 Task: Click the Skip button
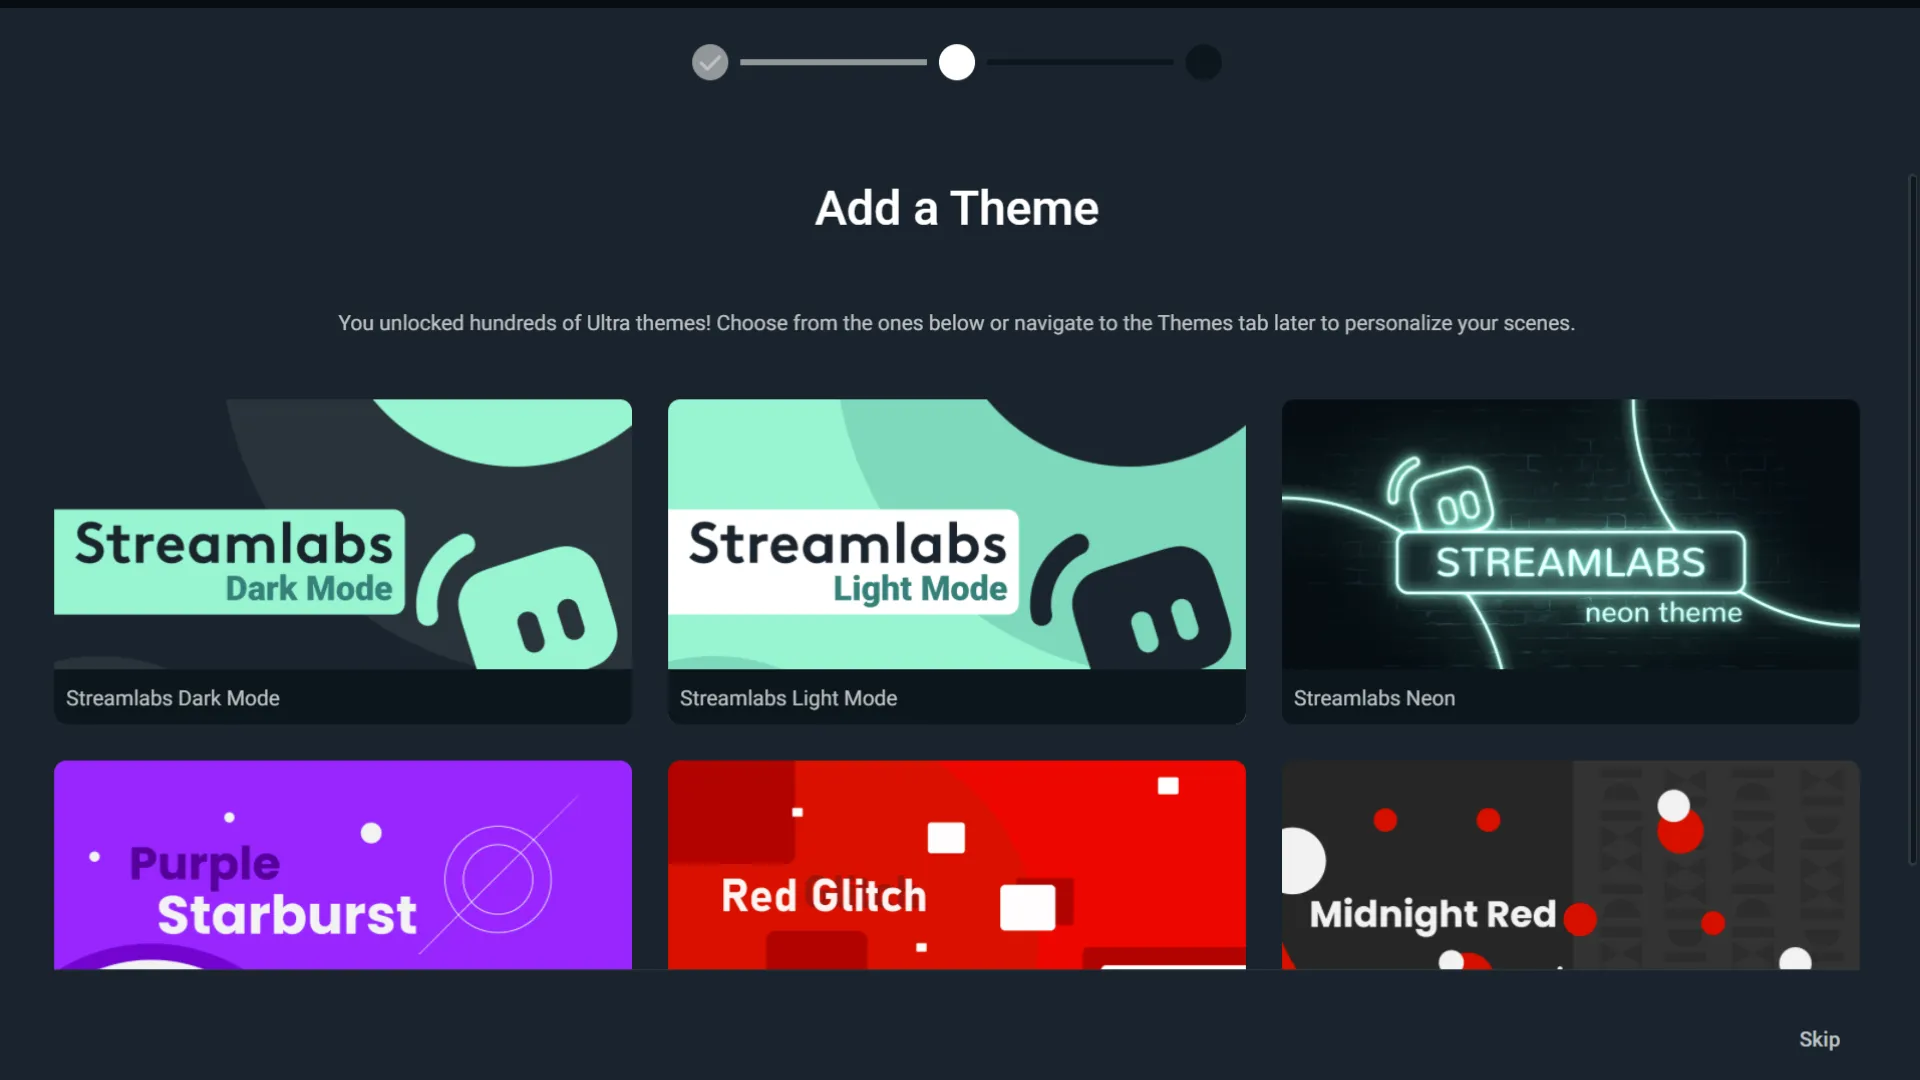(1819, 1039)
